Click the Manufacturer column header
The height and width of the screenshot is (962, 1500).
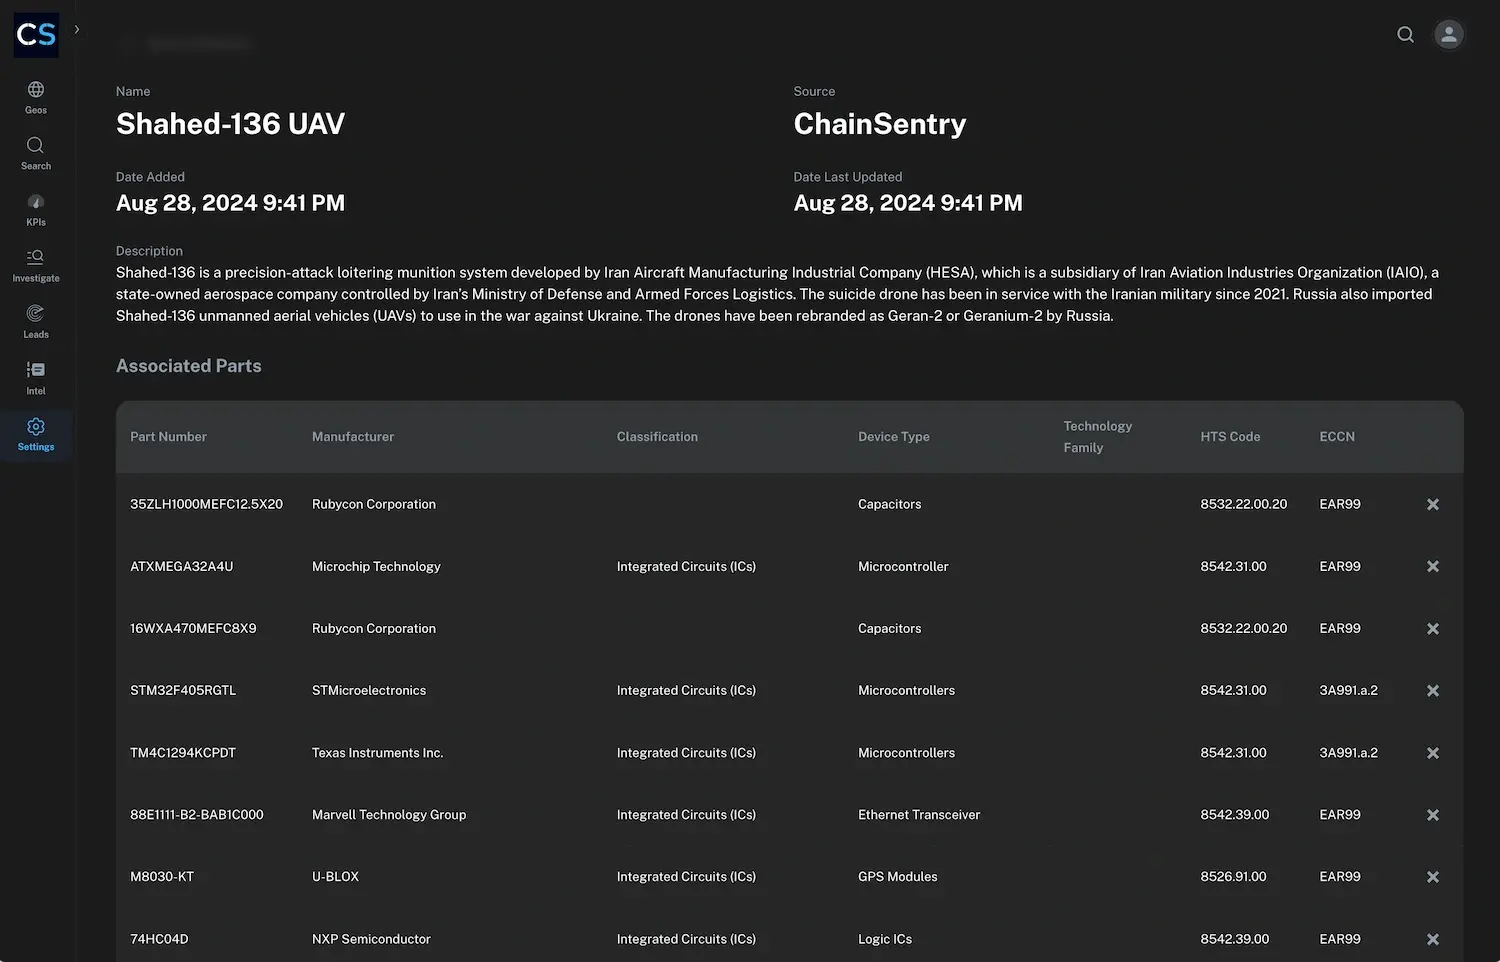[x=353, y=437]
